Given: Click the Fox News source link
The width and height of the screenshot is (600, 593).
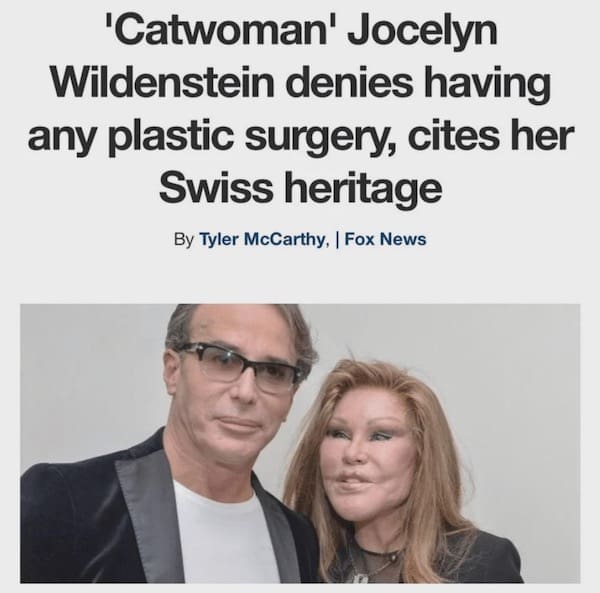Looking at the screenshot, I should coord(385,239).
